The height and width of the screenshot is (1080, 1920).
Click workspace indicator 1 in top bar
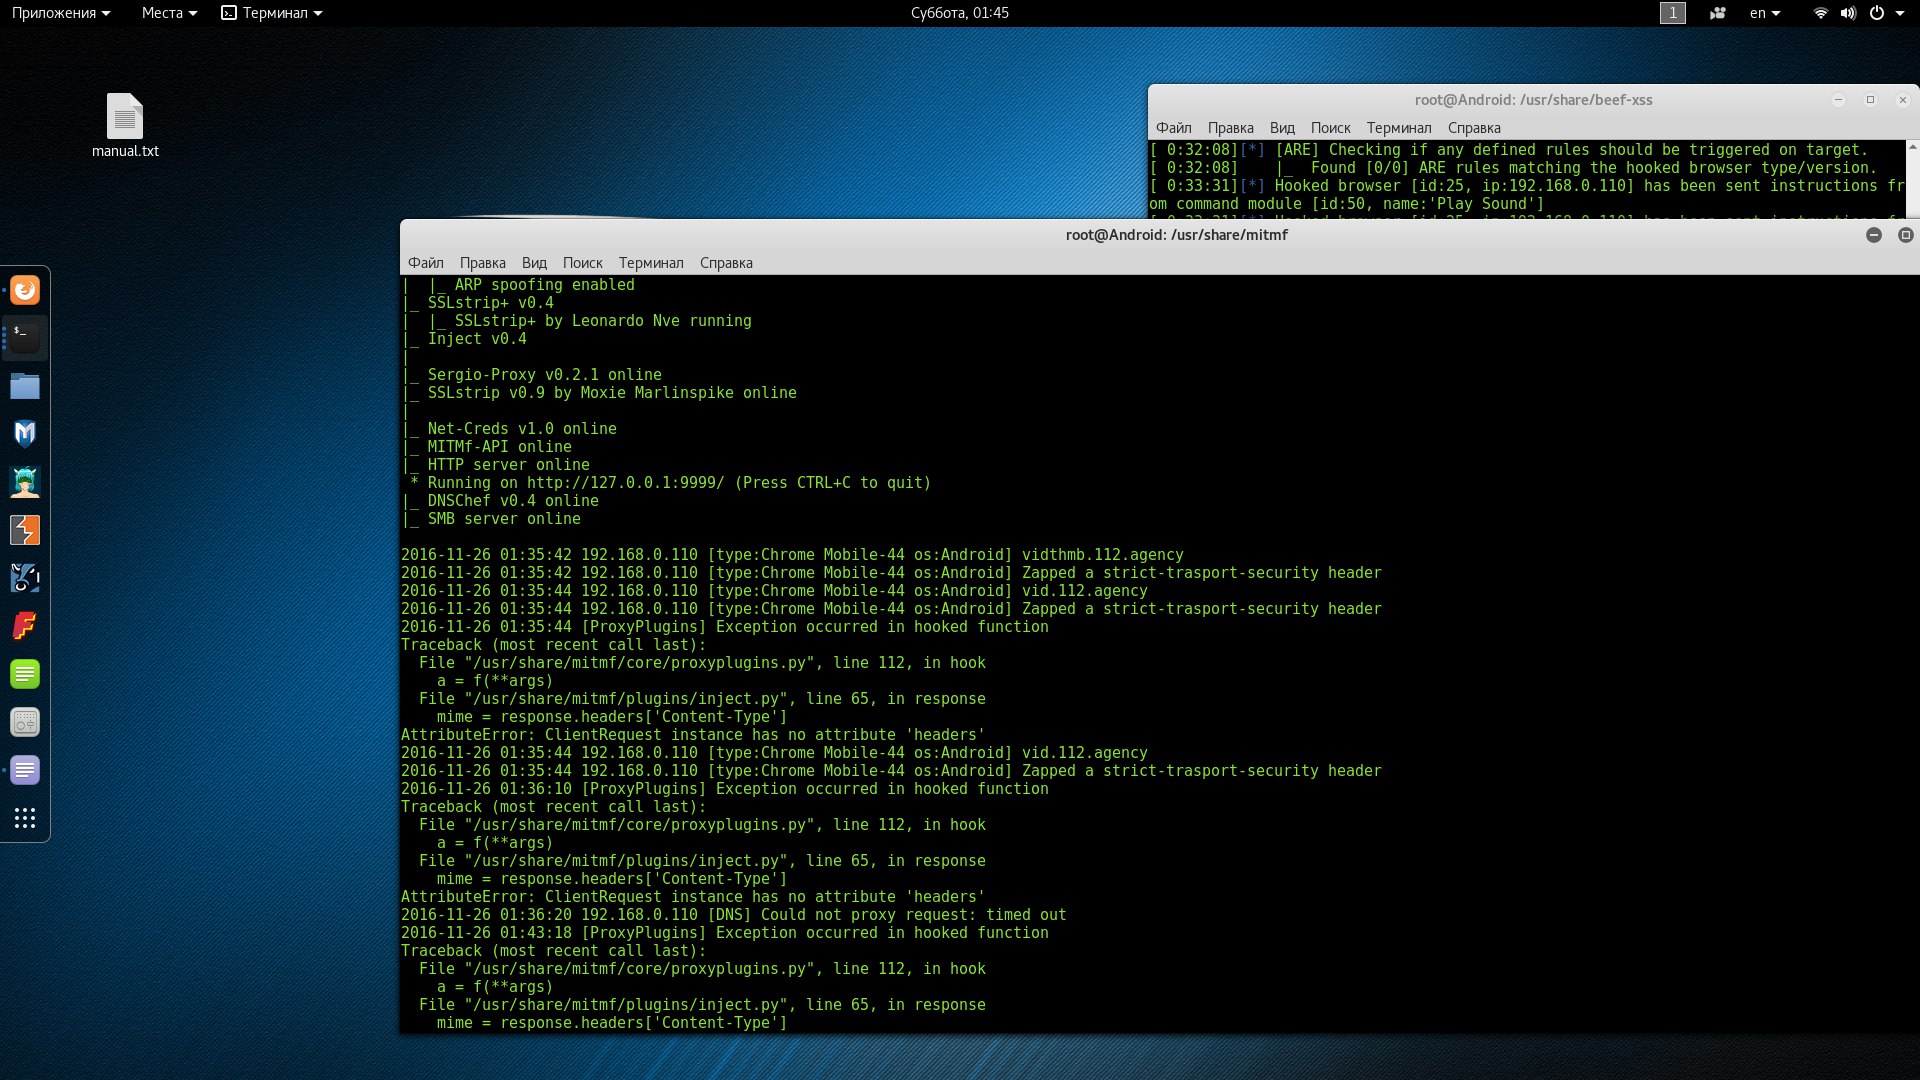[1672, 13]
